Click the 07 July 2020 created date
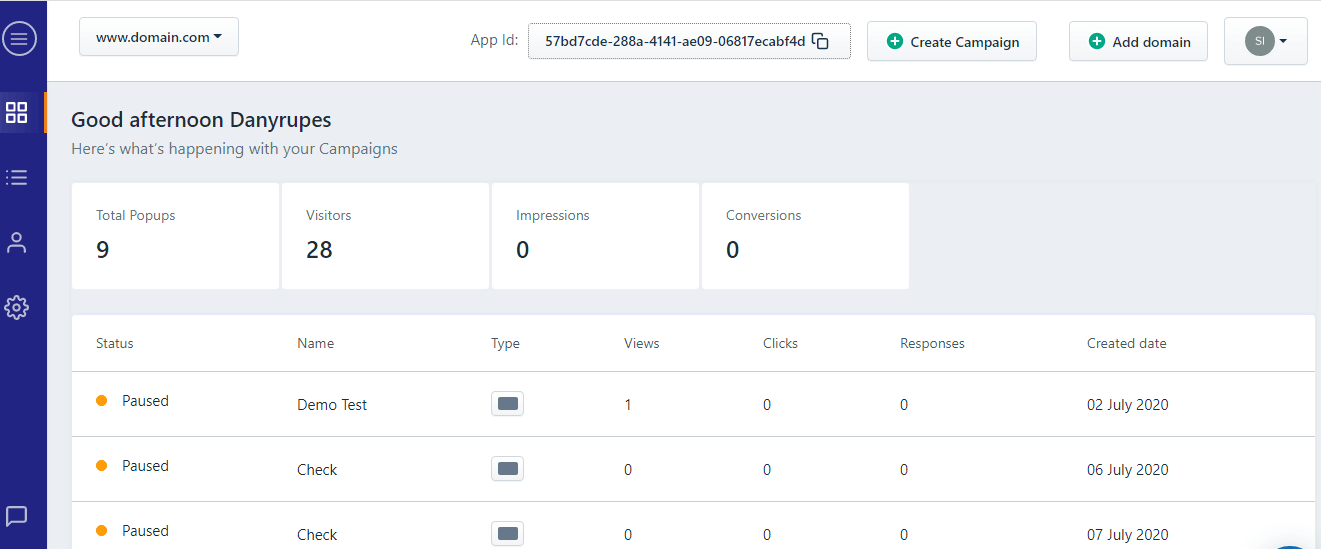1321x549 pixels. (1128, 535)
